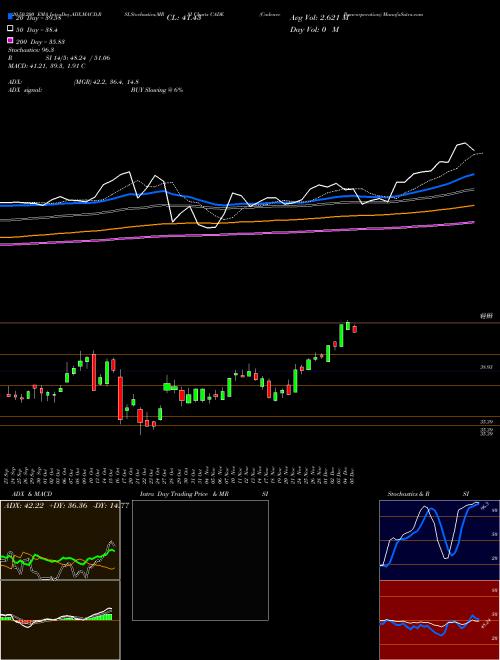Select the '50 Day = 38.4' legend text
Viewport: 500px width, 660px height.
[37, 29]
